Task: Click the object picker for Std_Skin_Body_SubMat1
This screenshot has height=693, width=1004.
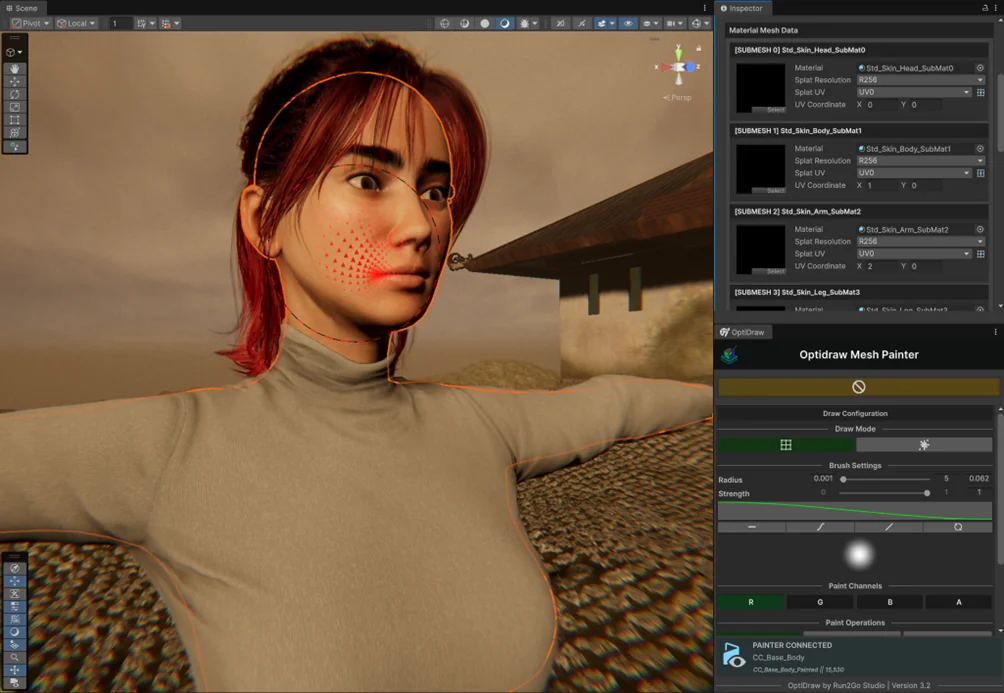Action: tap(980, 149)
